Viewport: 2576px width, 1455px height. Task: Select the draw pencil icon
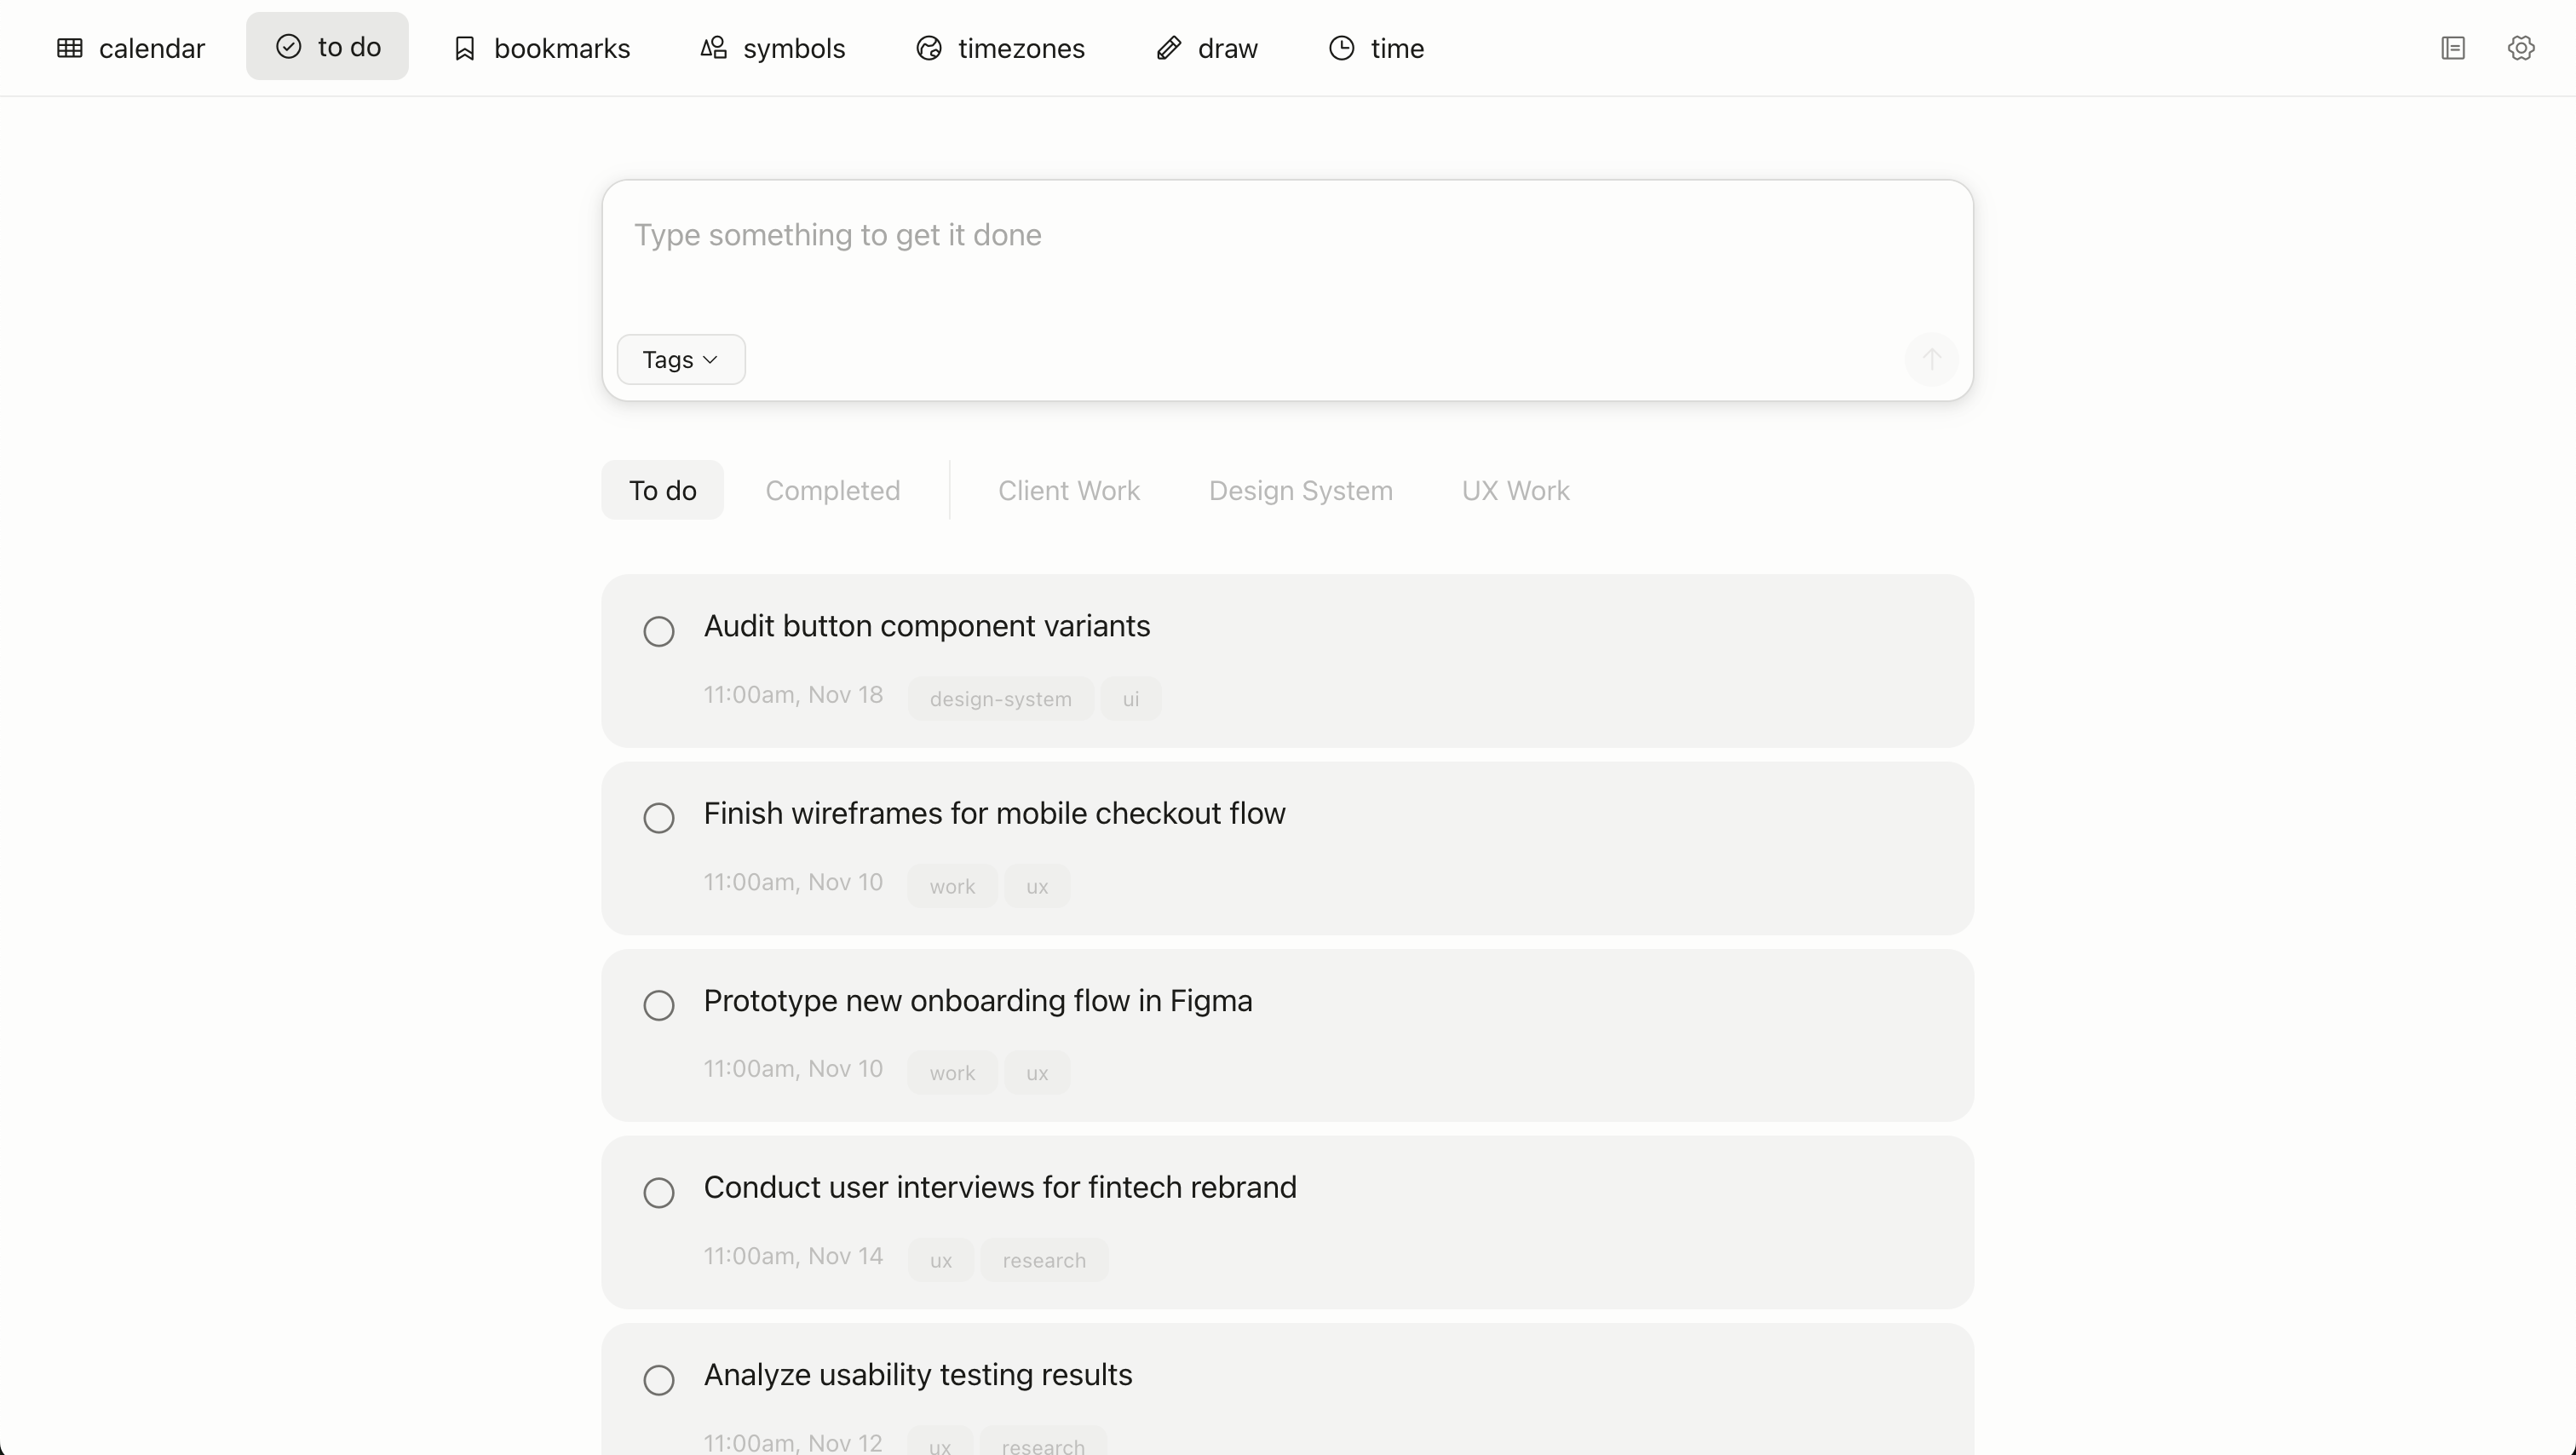click(1168, 48)
